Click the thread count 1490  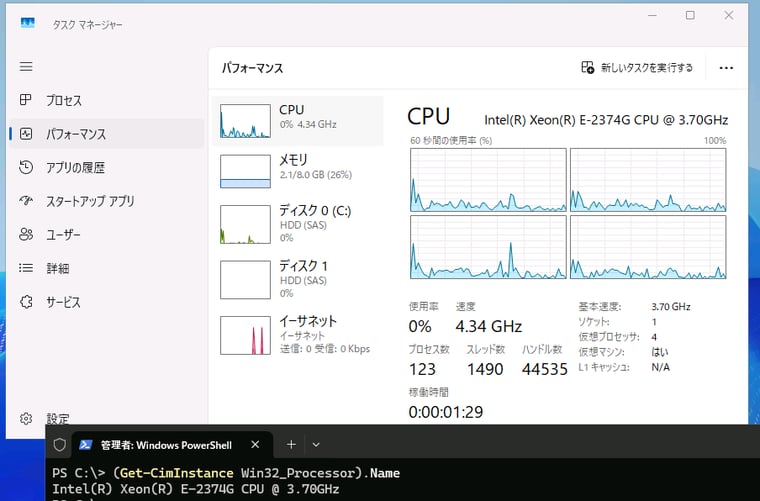[485, 369]
